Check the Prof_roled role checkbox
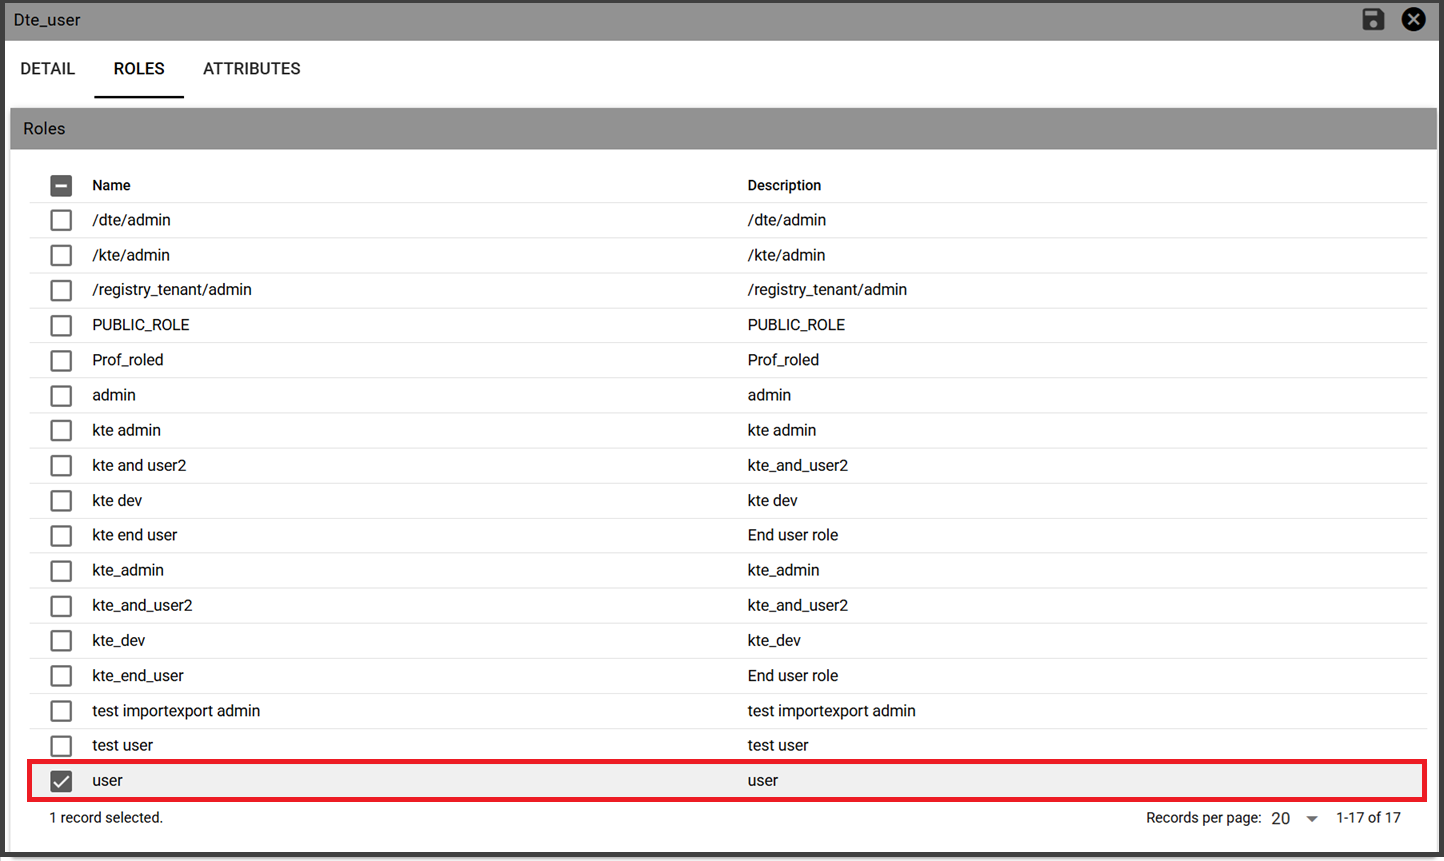The height and width of the screenshot is (861, 1444). click(x=61, y=360)
